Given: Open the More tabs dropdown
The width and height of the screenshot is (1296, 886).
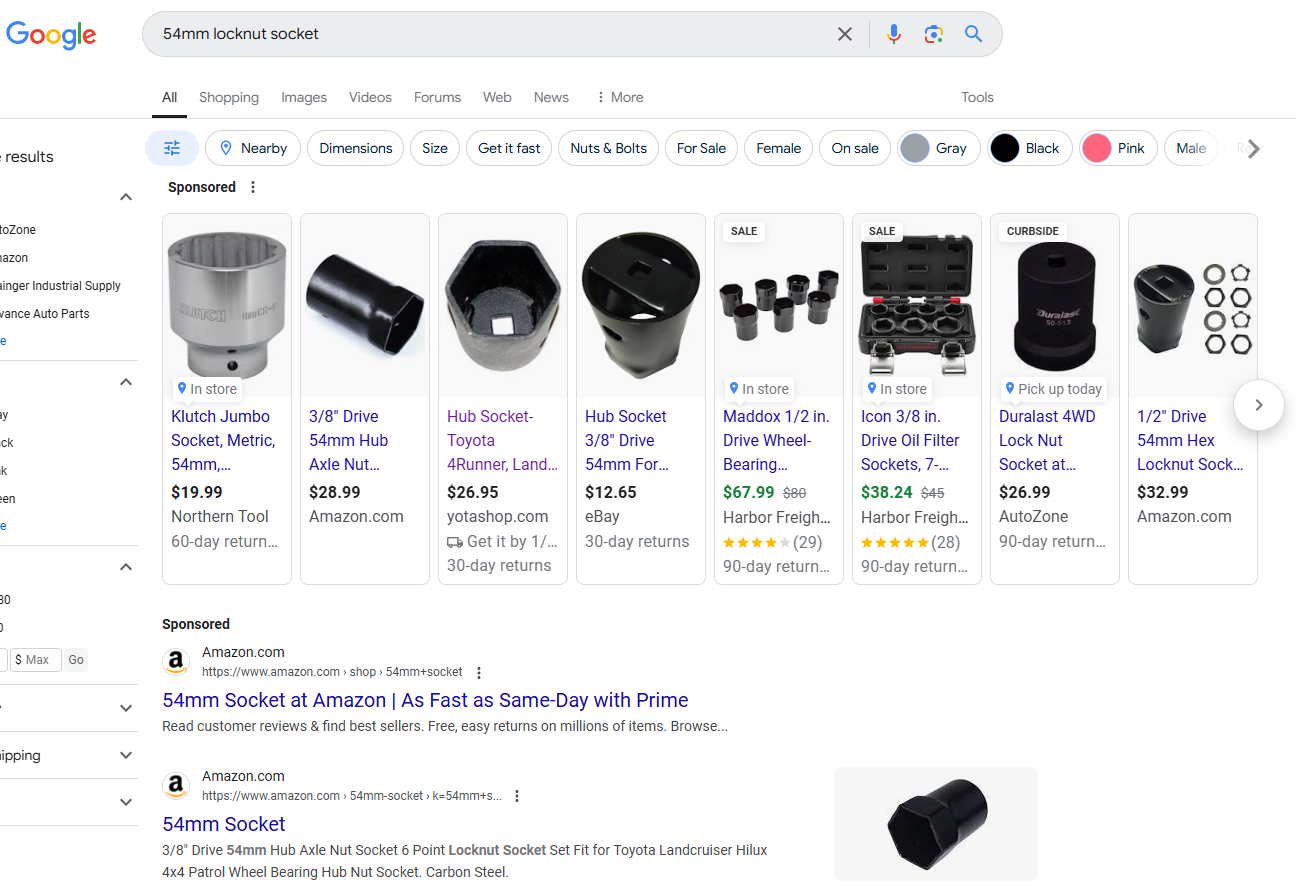Looking at the screenshot, I should coord(619,97).
